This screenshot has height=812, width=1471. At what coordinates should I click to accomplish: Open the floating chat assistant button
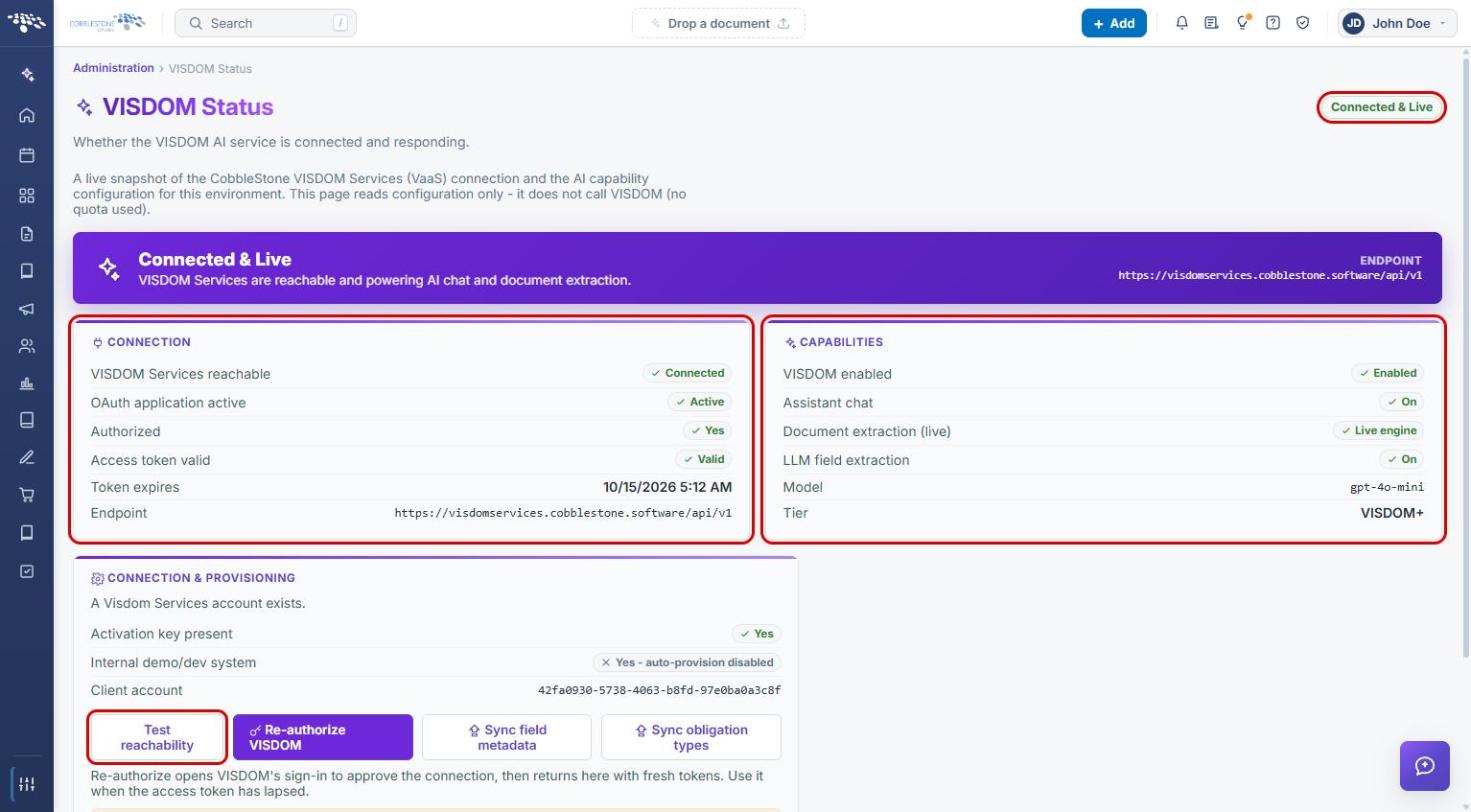tap(1425, 766)
